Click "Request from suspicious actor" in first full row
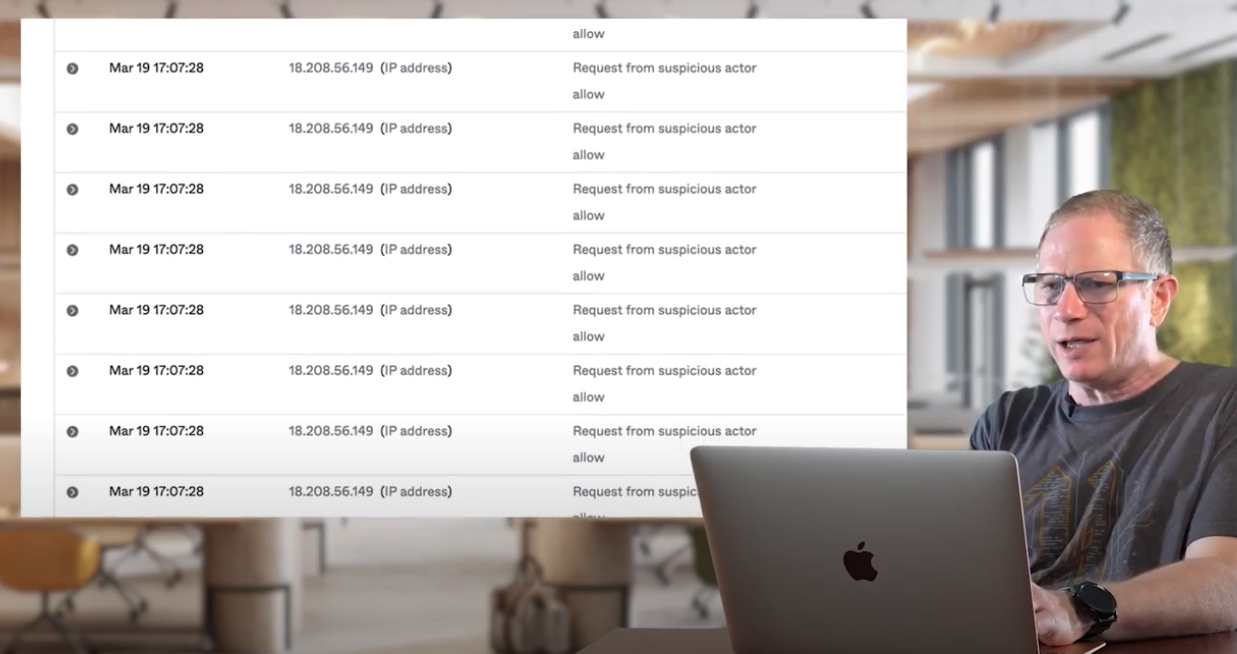1237x654 pixels. [664, 68]
